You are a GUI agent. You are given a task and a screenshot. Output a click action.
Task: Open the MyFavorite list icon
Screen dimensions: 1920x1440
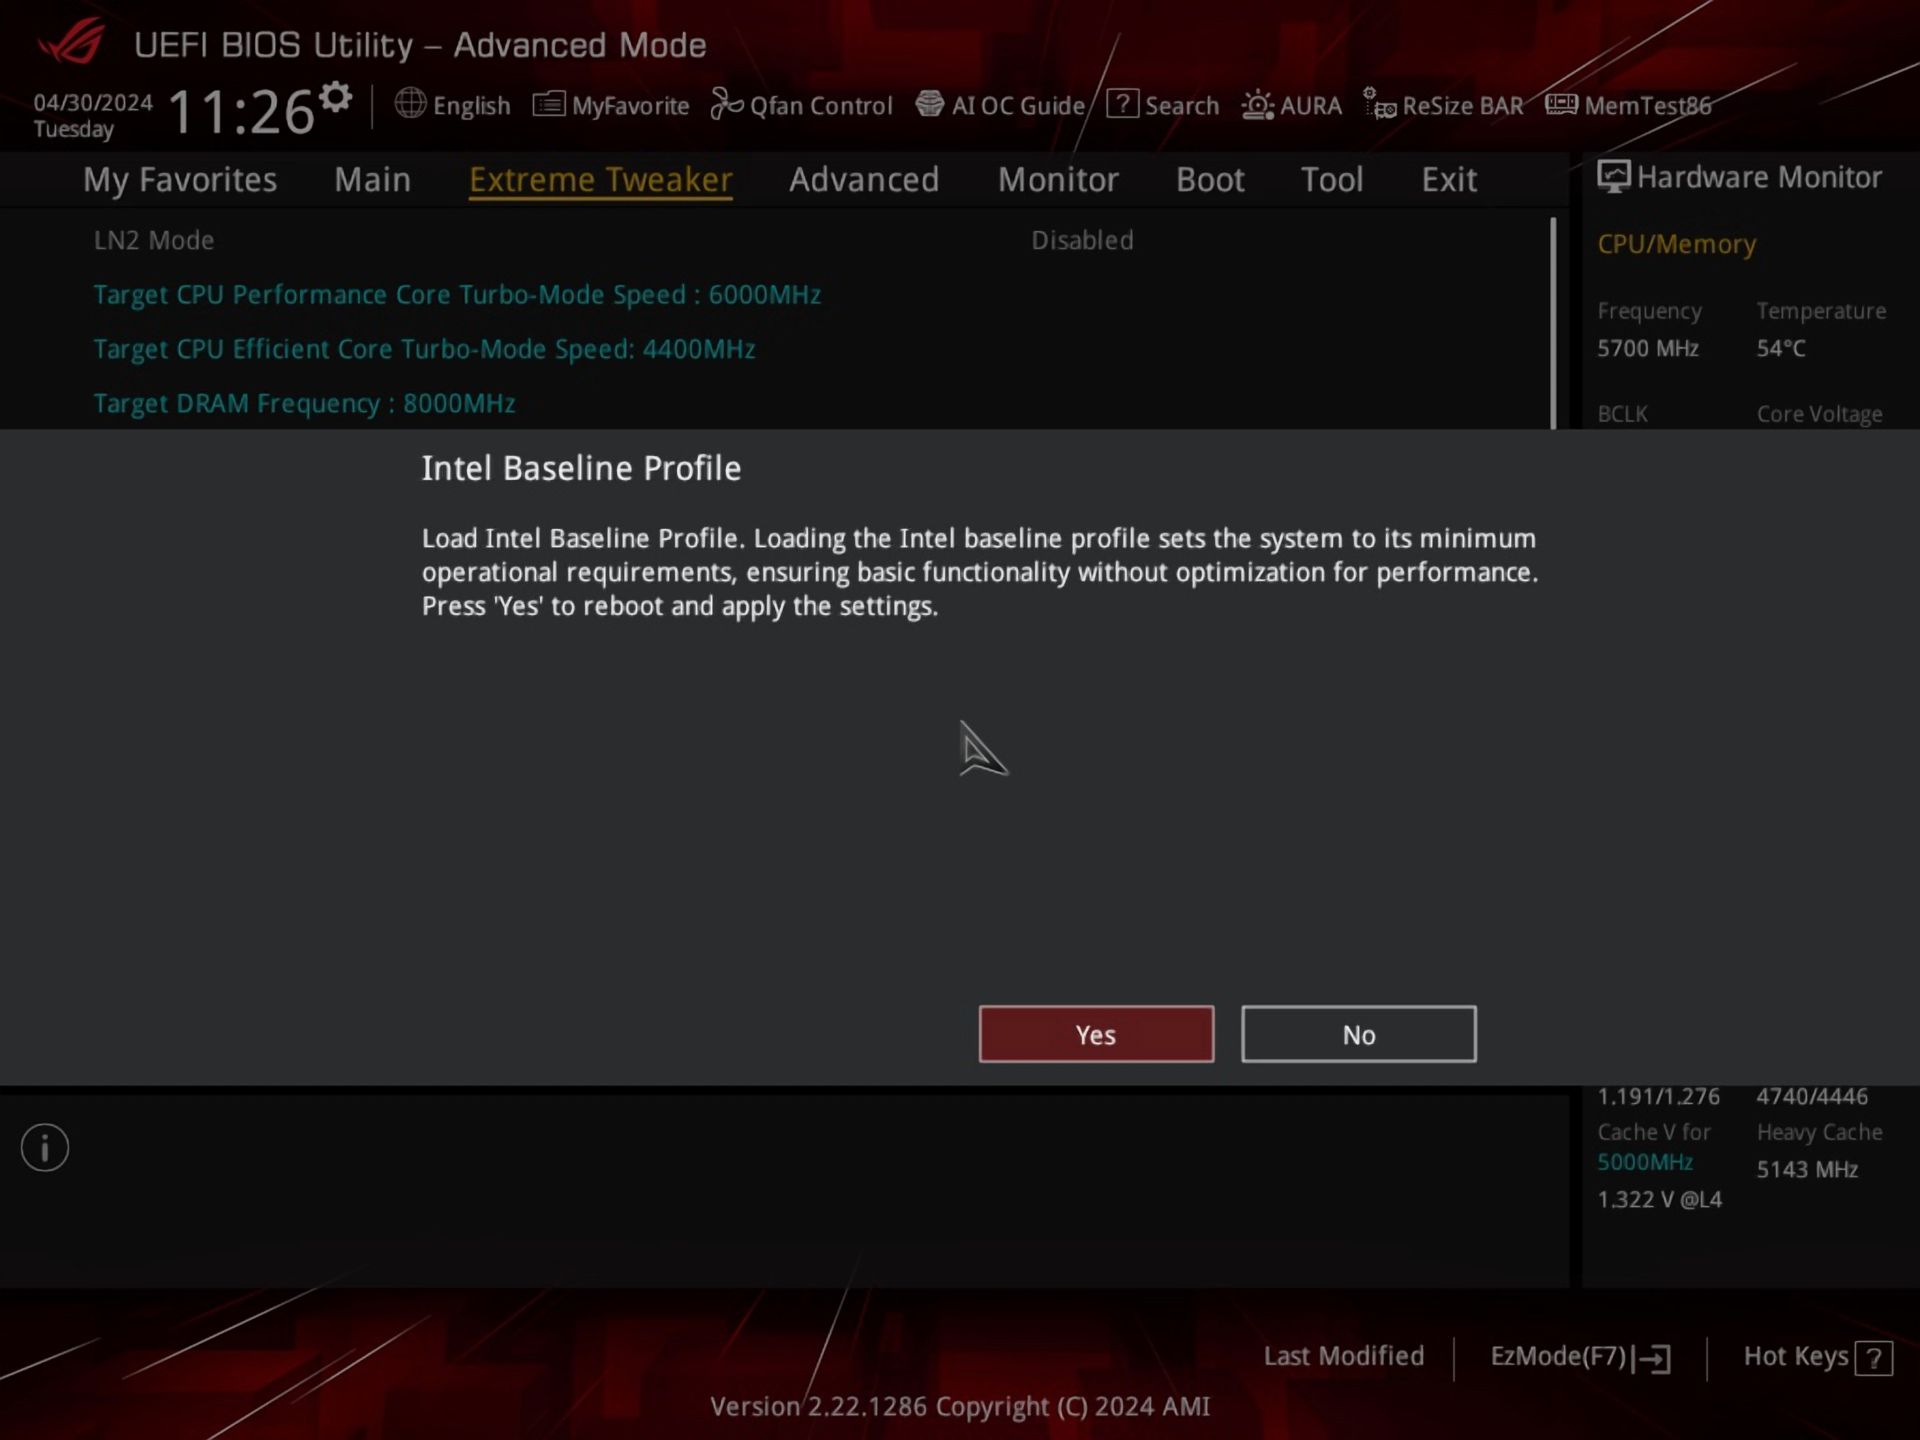[x=548, y=104]
